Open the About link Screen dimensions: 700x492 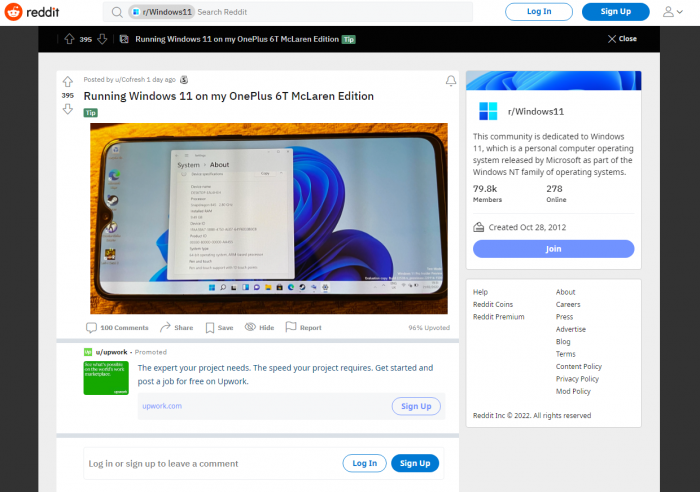tap(566, 292)
